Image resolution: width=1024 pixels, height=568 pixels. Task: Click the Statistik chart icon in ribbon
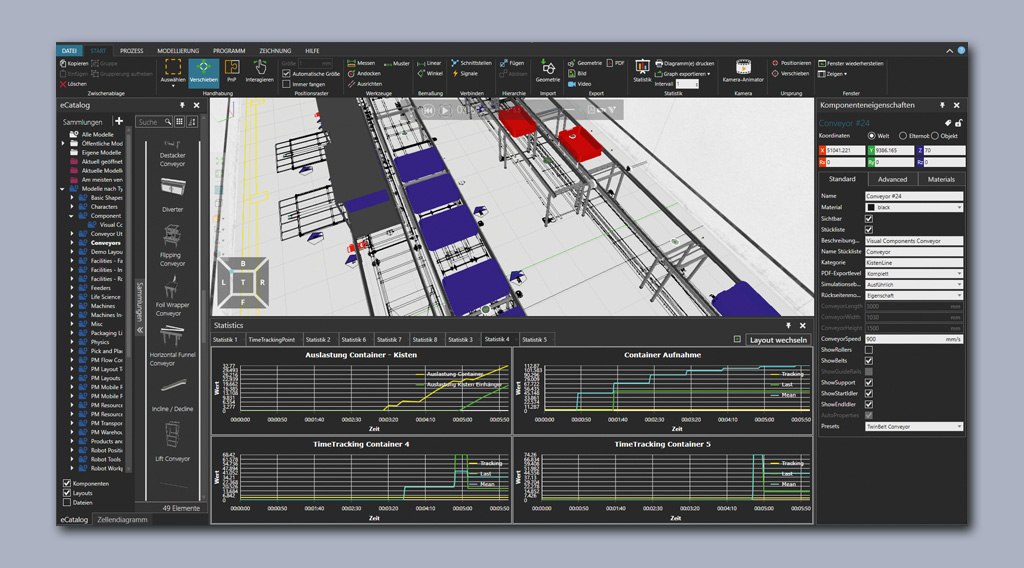pyautogui.click(x=642, y=70)
